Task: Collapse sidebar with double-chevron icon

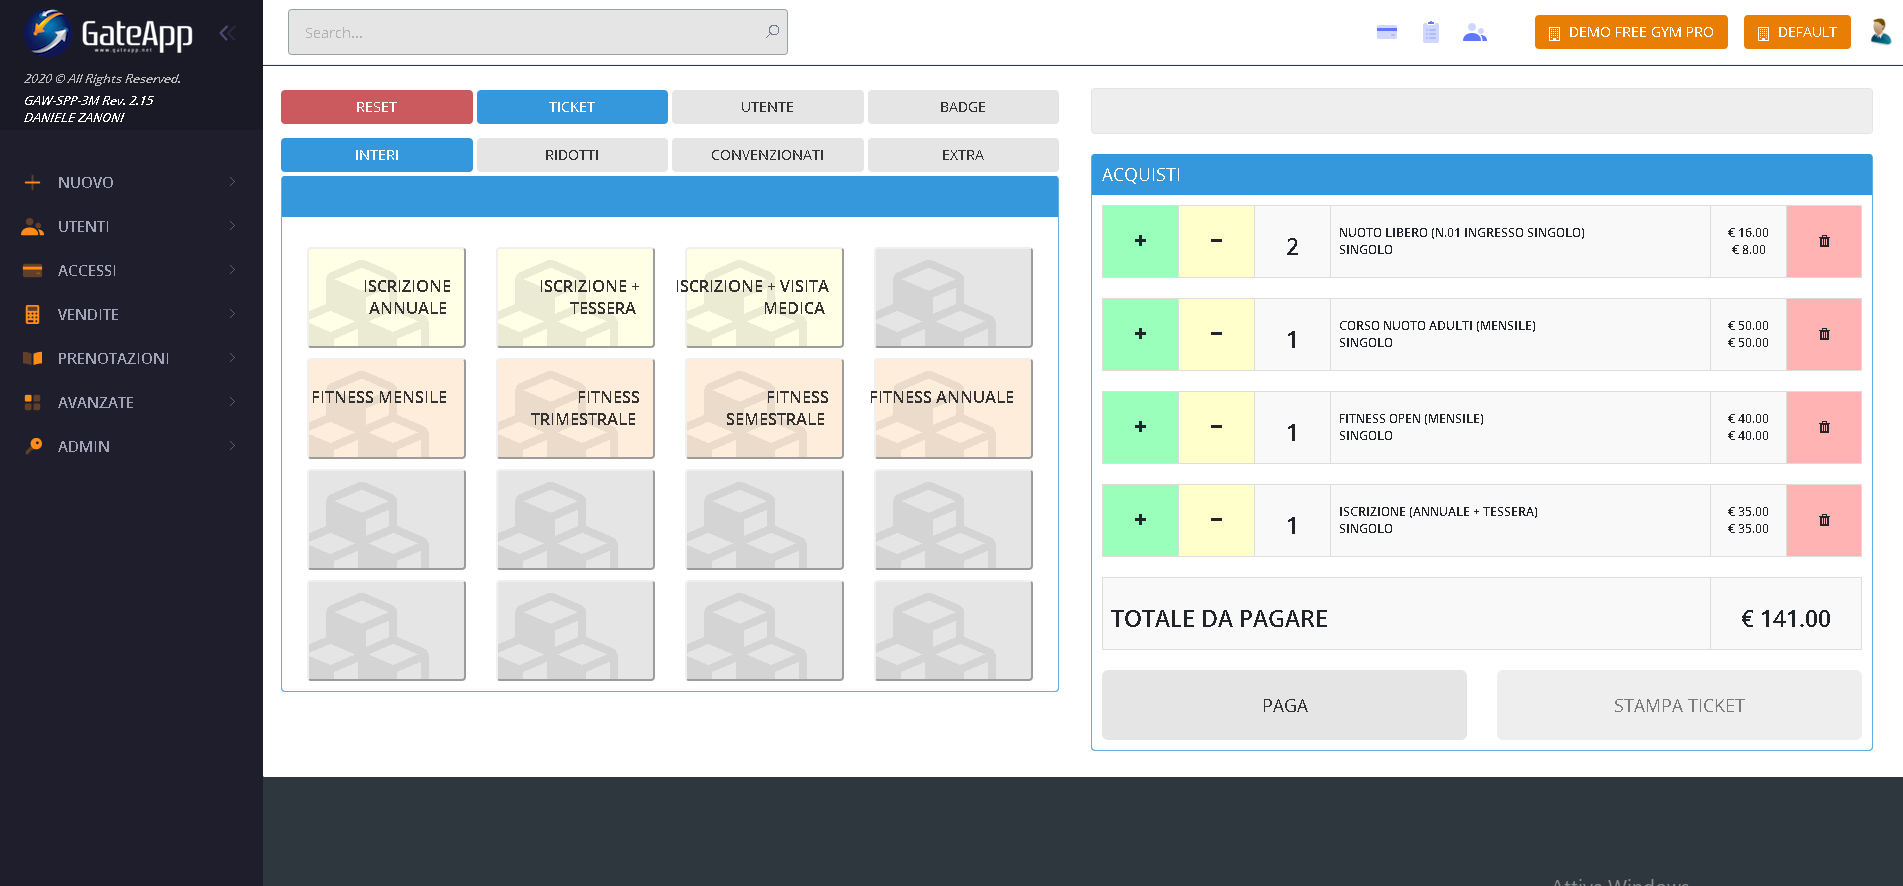Action: (x=227, y=33)
